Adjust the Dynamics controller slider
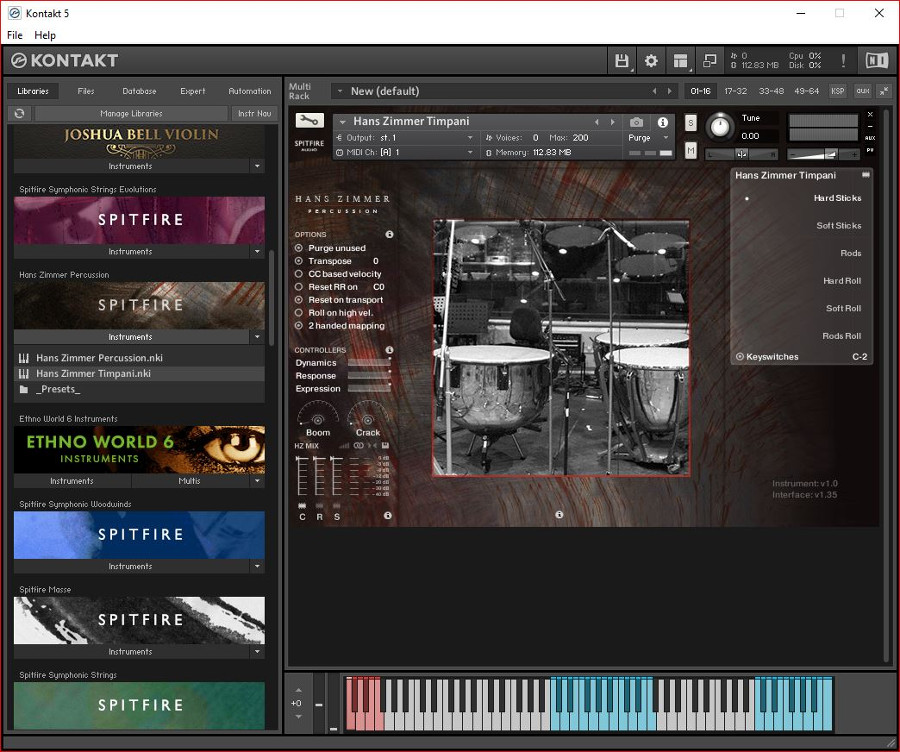Viewport: 900px width, 752px height. tap(369, 363)
